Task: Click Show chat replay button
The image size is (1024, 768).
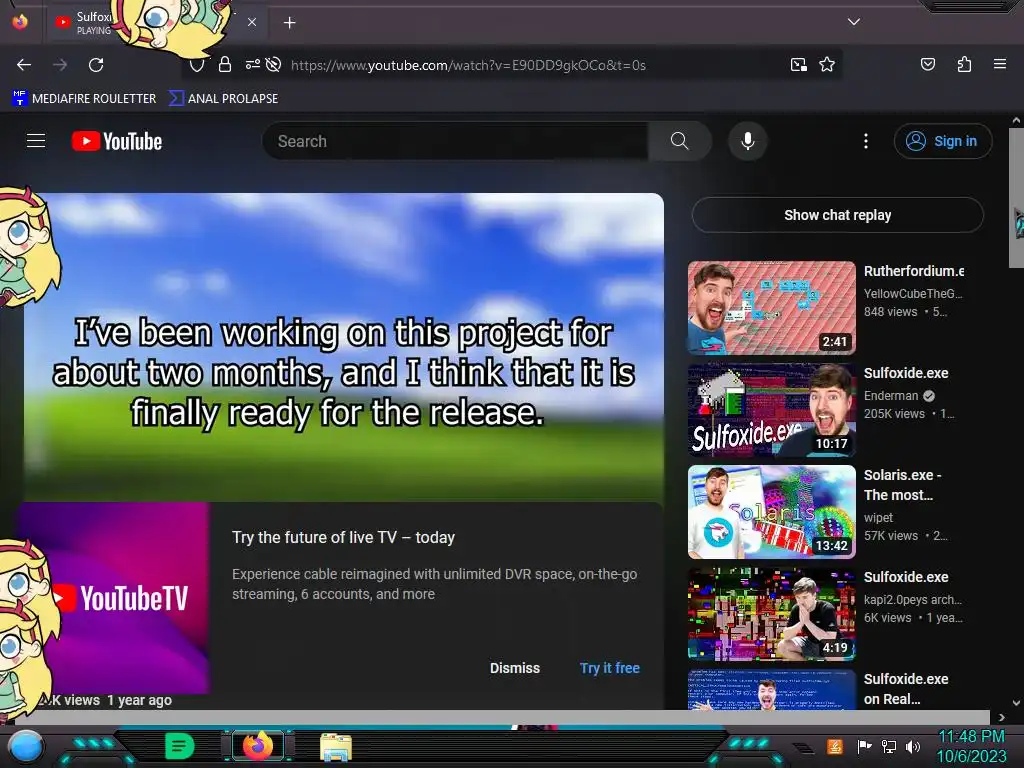Action: [837, 215]
